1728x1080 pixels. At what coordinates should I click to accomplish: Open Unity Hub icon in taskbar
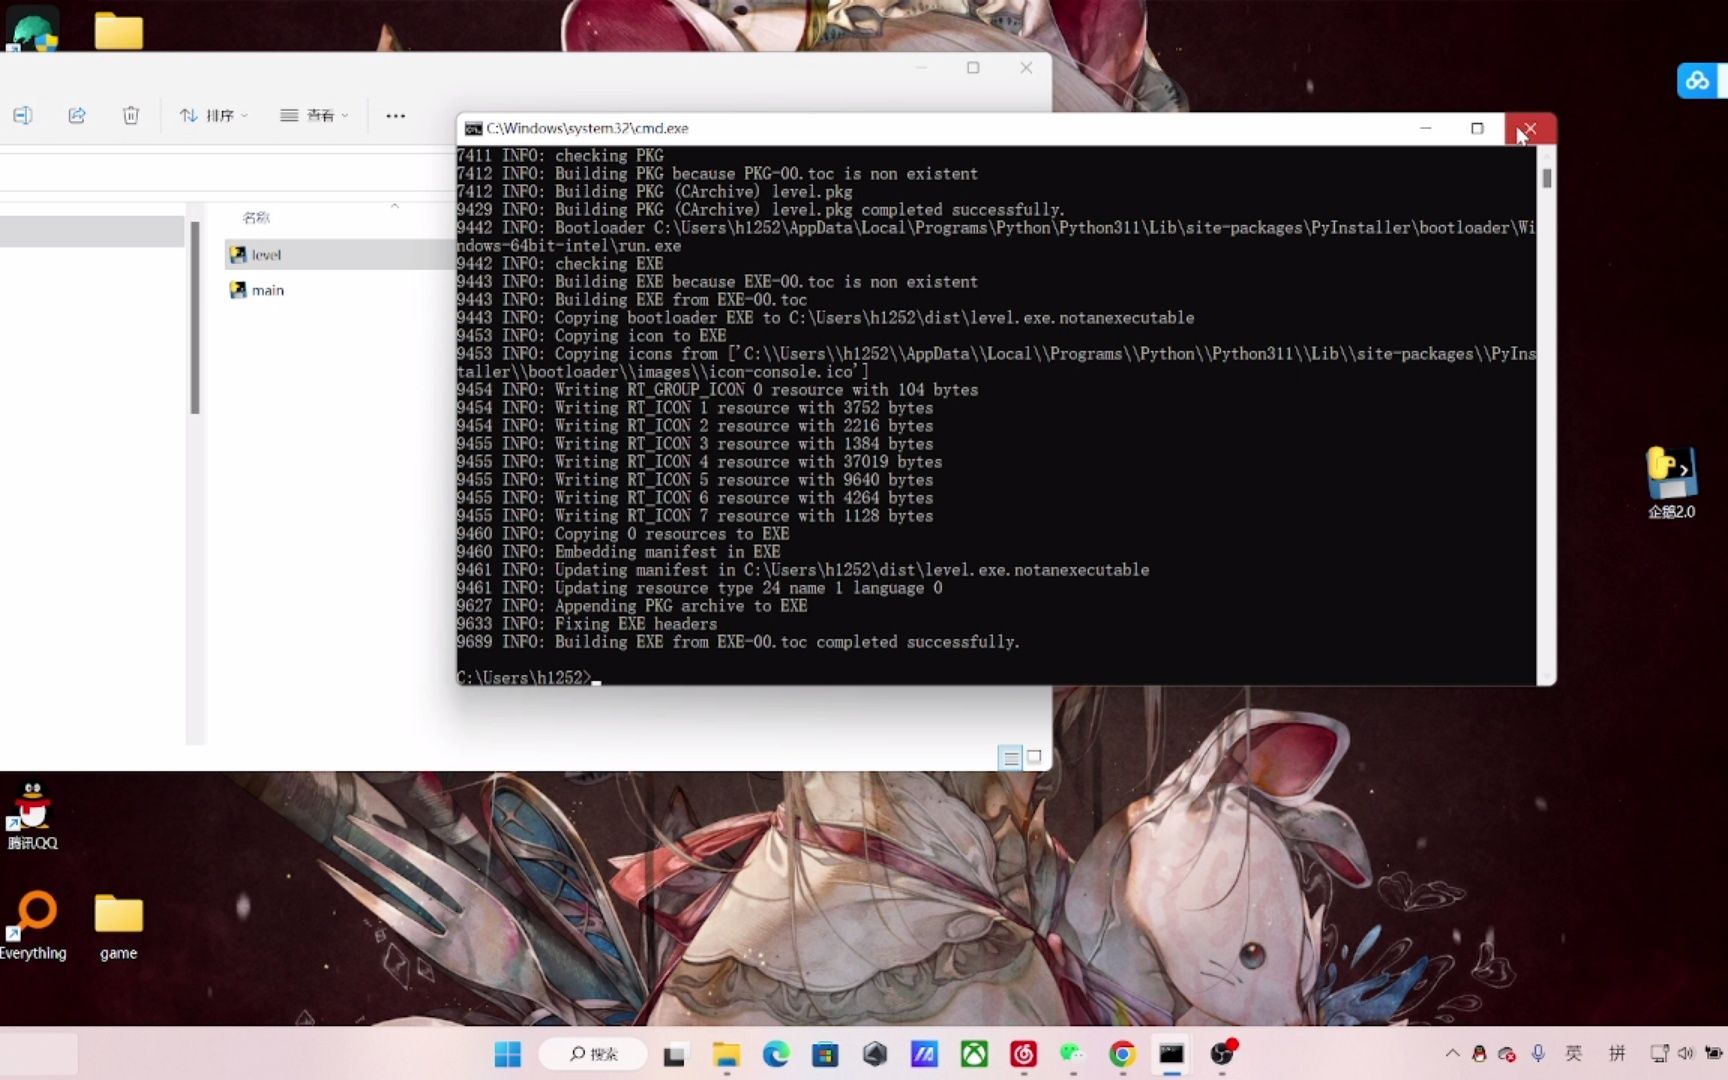tap(875, 1054)
